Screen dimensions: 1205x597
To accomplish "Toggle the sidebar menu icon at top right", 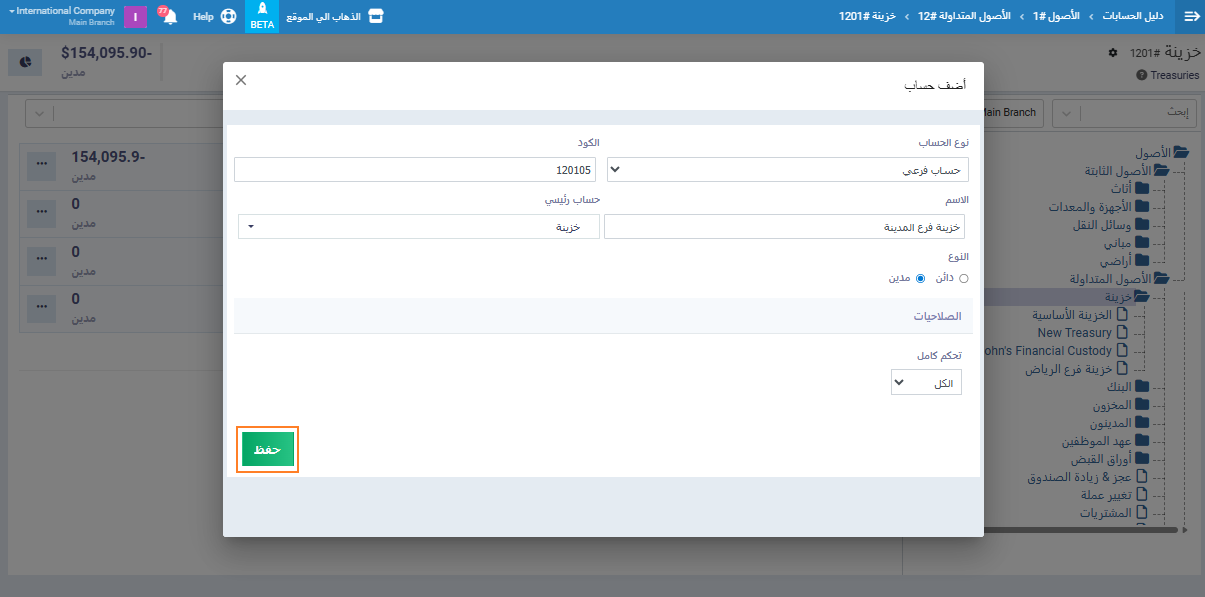I will point(1191,17).
